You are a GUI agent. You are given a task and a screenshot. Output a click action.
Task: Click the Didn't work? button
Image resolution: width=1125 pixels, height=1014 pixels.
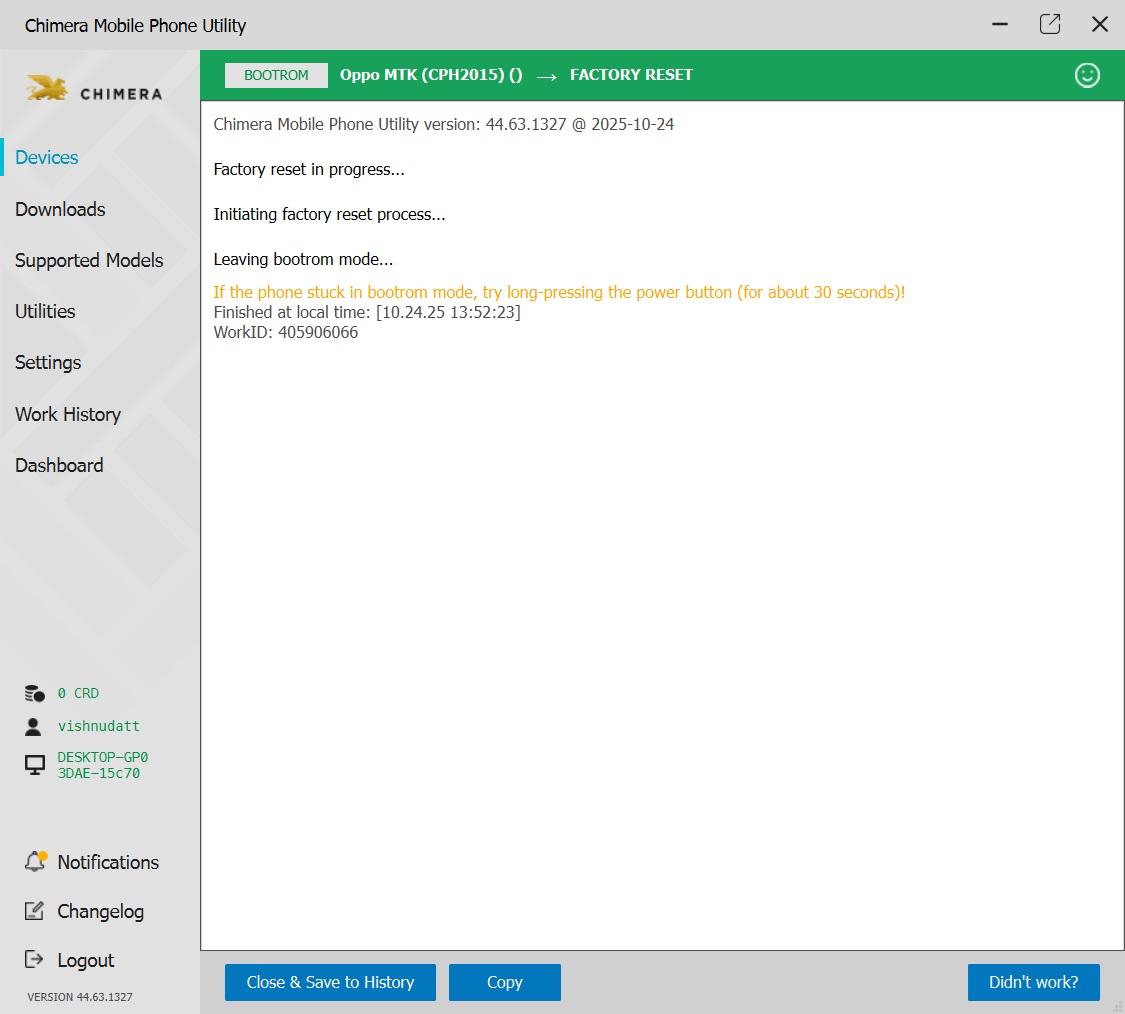[1033, 982]
